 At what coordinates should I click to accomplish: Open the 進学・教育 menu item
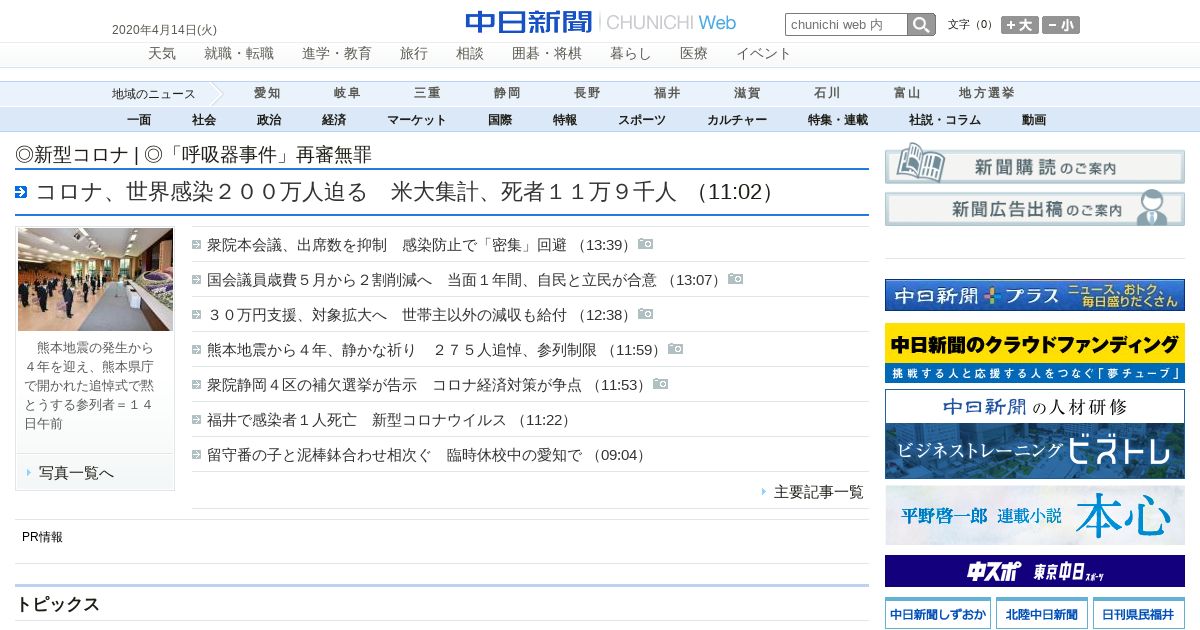[x=337, y=54]
